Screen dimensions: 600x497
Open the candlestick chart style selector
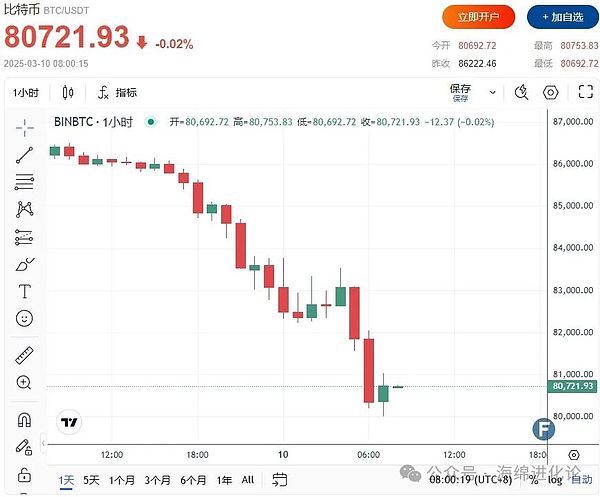(x=68, y=93)
